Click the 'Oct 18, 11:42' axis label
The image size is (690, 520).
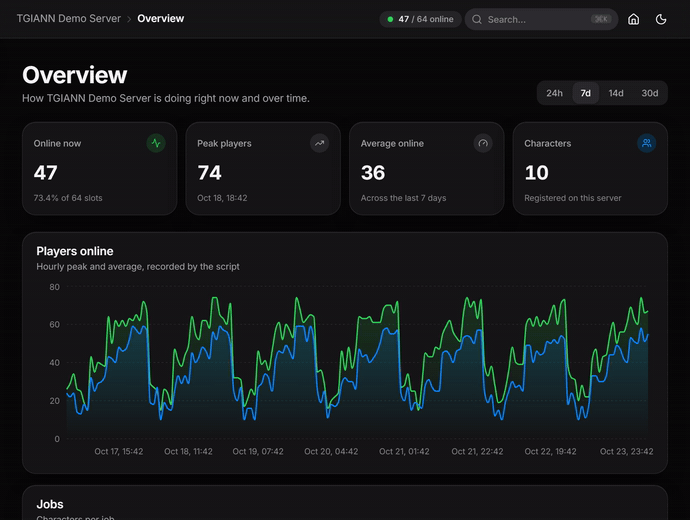(188, 451)
